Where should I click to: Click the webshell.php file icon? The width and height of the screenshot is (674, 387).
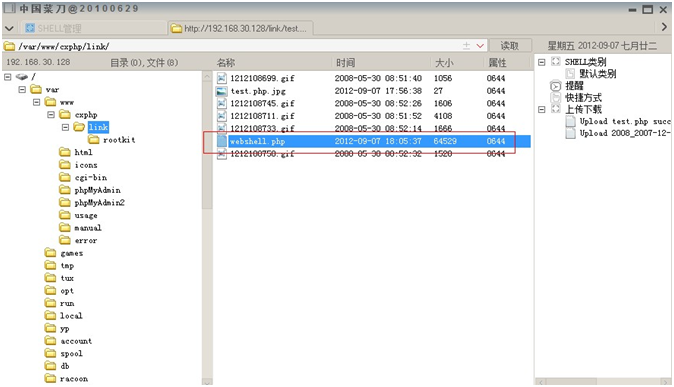pos(221,141)
